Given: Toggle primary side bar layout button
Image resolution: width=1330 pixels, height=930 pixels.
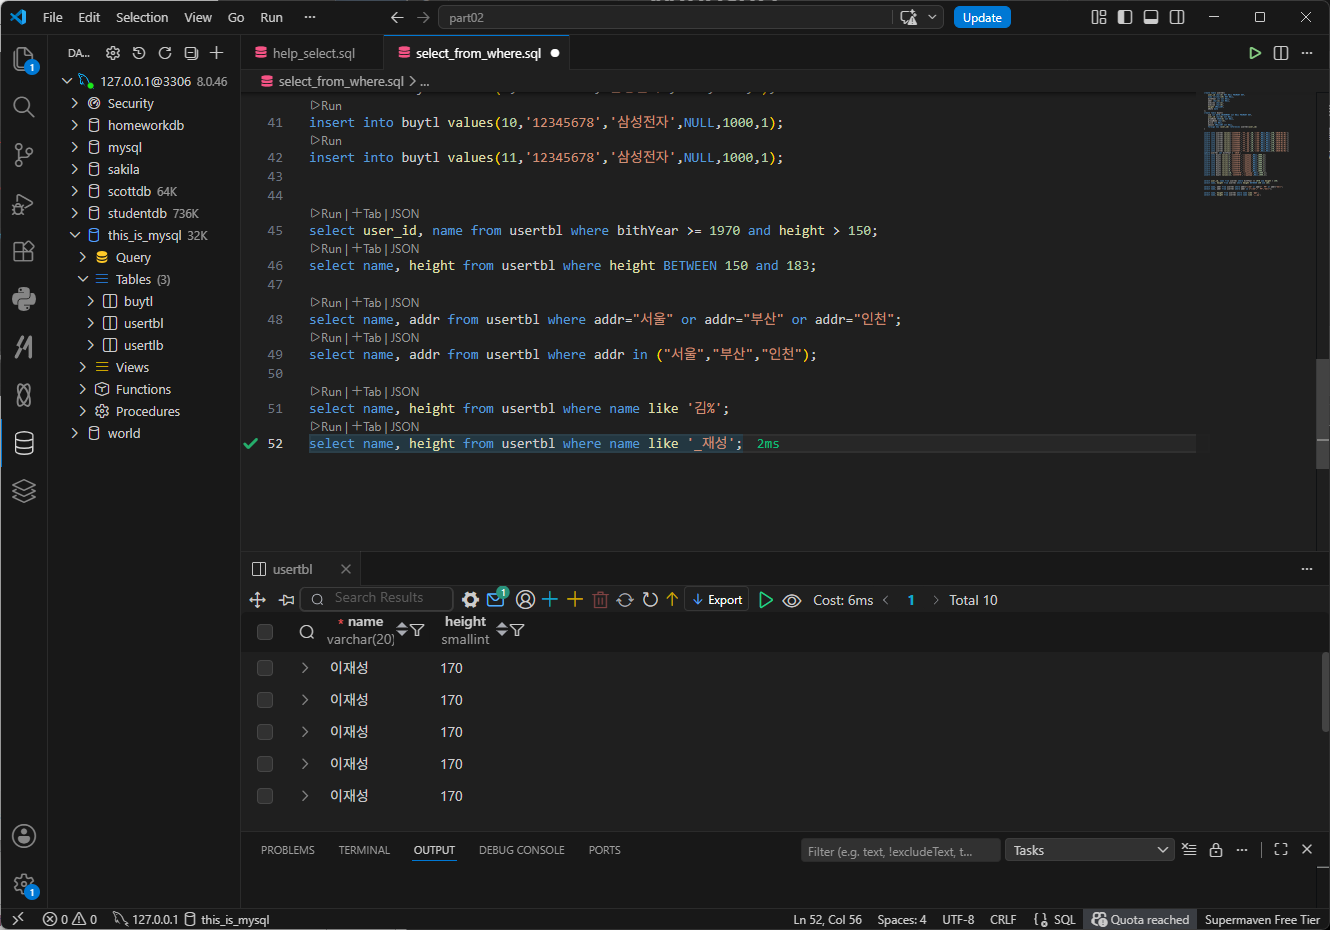Looking at the screenshot, I should pyautogui.click(x=1125, y=17).
